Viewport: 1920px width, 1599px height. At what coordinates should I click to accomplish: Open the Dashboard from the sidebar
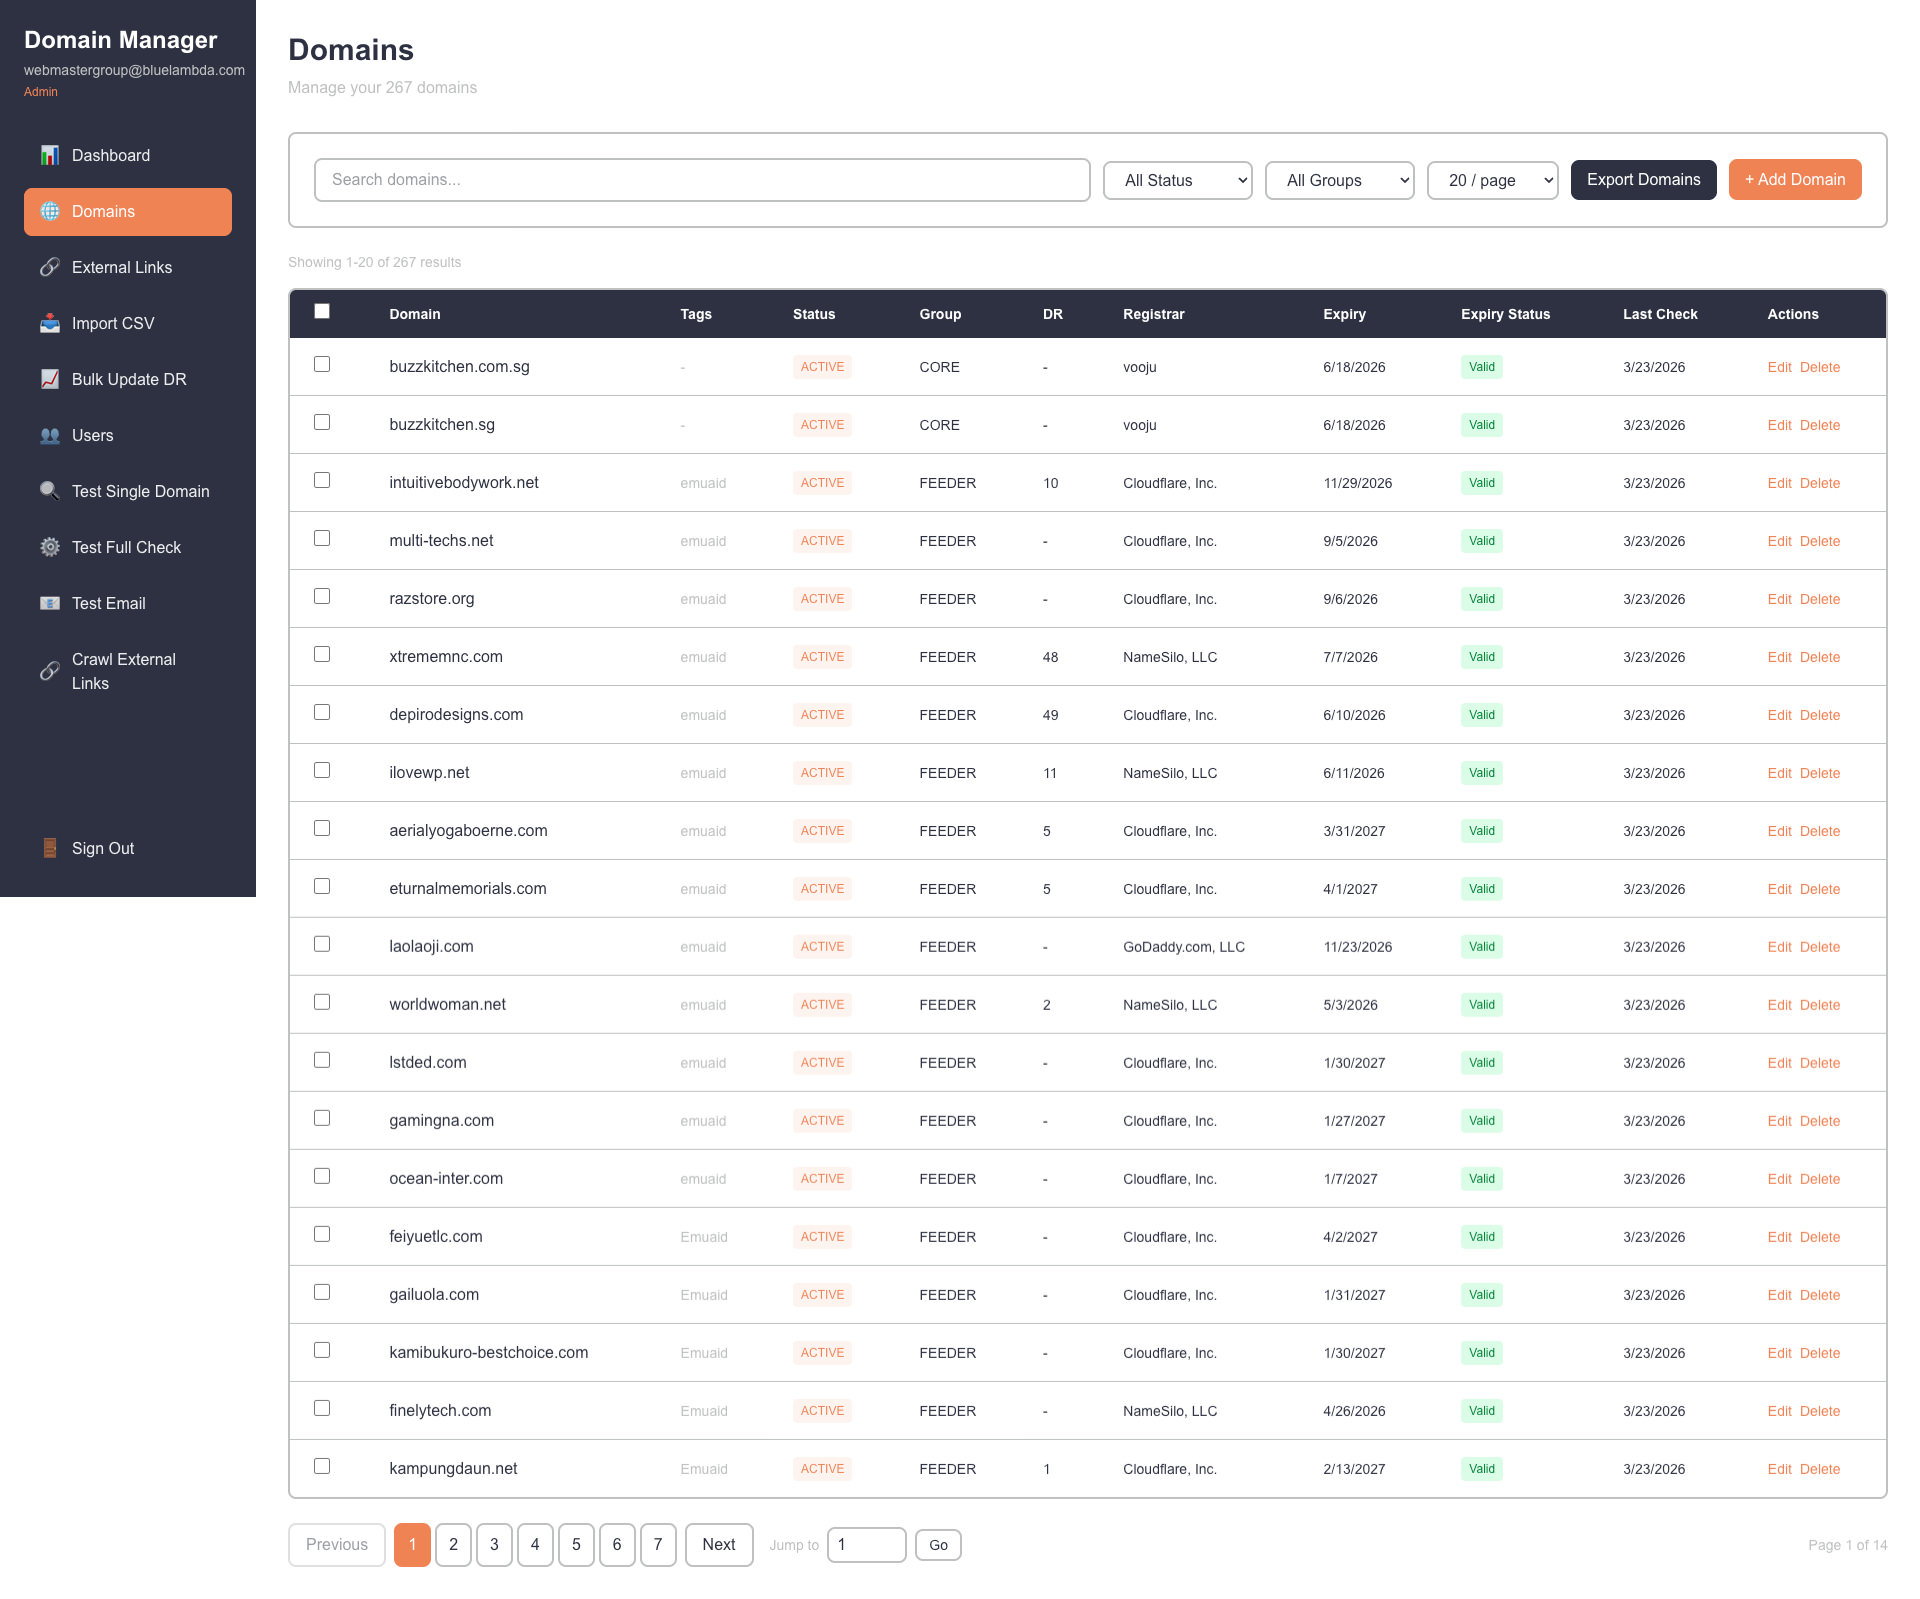(110, 155)
